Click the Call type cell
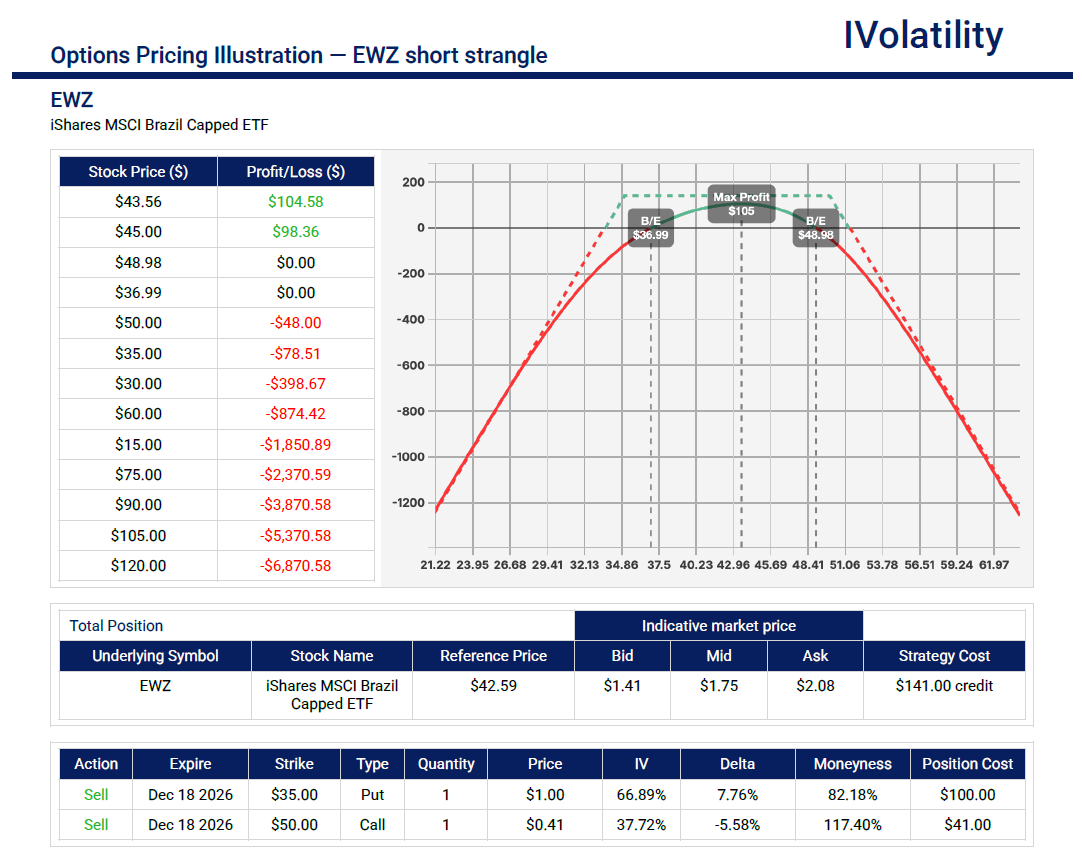This screenshot has height=858, width=1082. tap(372, 825)
